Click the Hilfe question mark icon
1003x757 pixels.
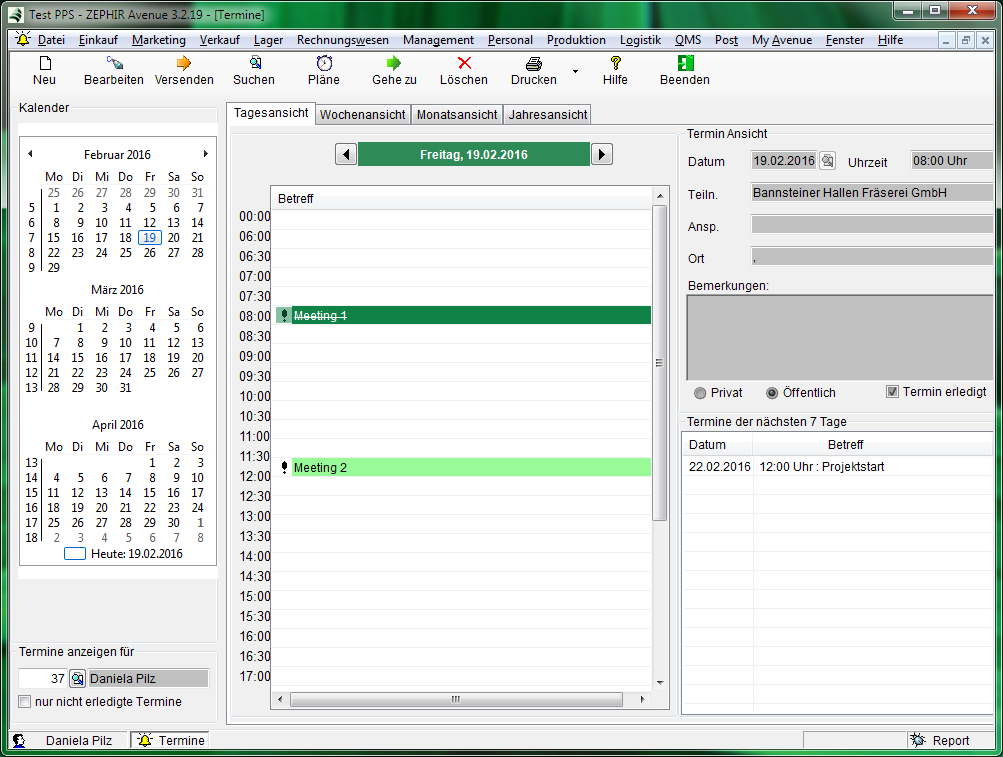point(615,63)
